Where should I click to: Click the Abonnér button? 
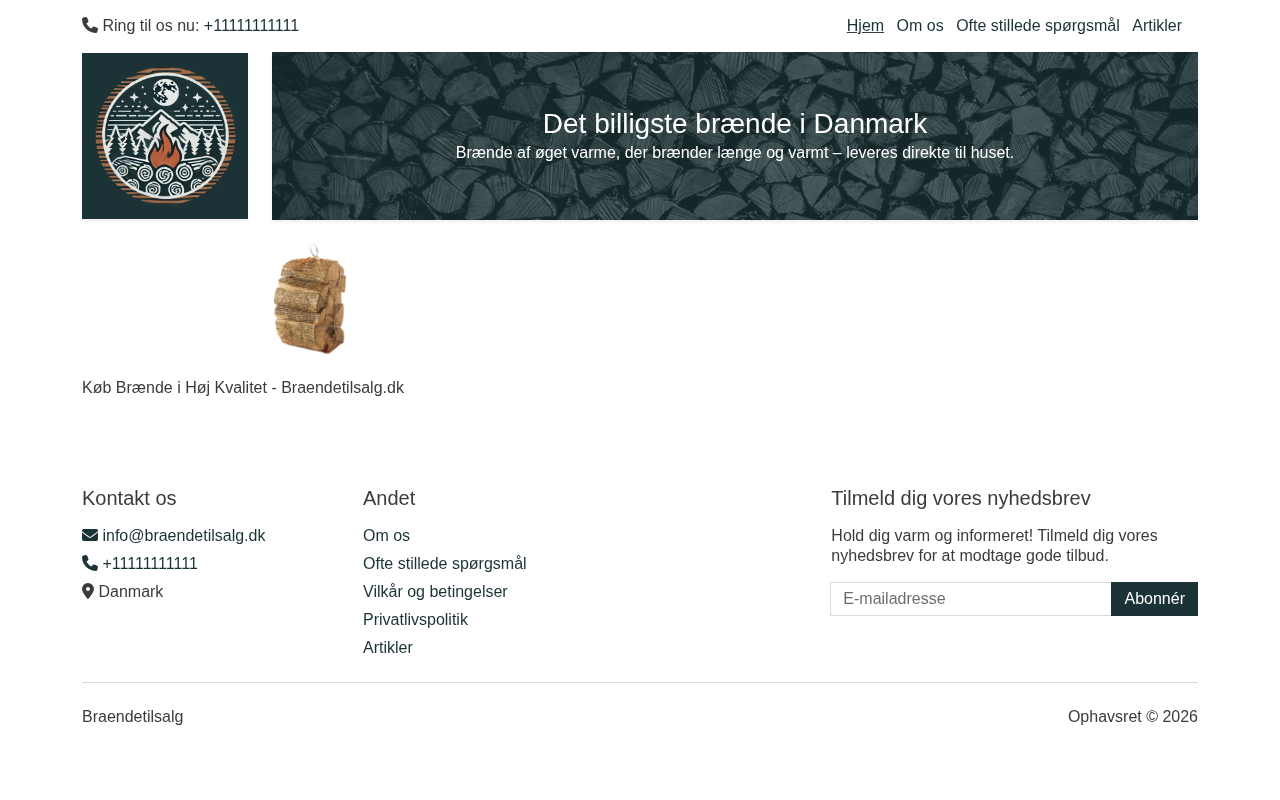[1154, 599]
